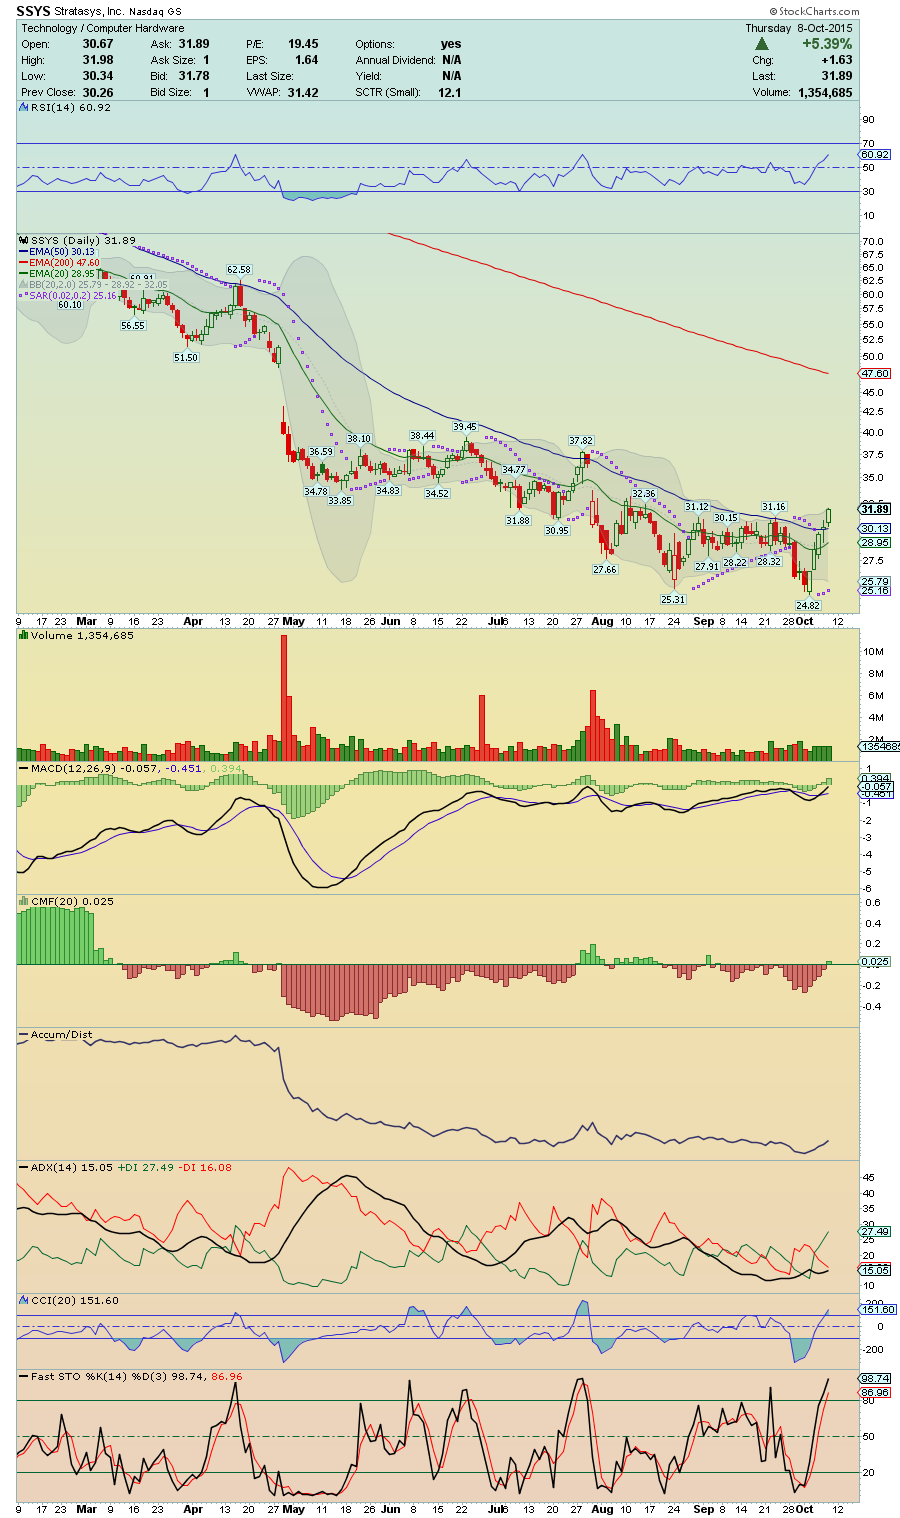Click the legend marker beside MACD(12,26,9)
Viewport: 900px width, 1518px height.
click(24, 768)
